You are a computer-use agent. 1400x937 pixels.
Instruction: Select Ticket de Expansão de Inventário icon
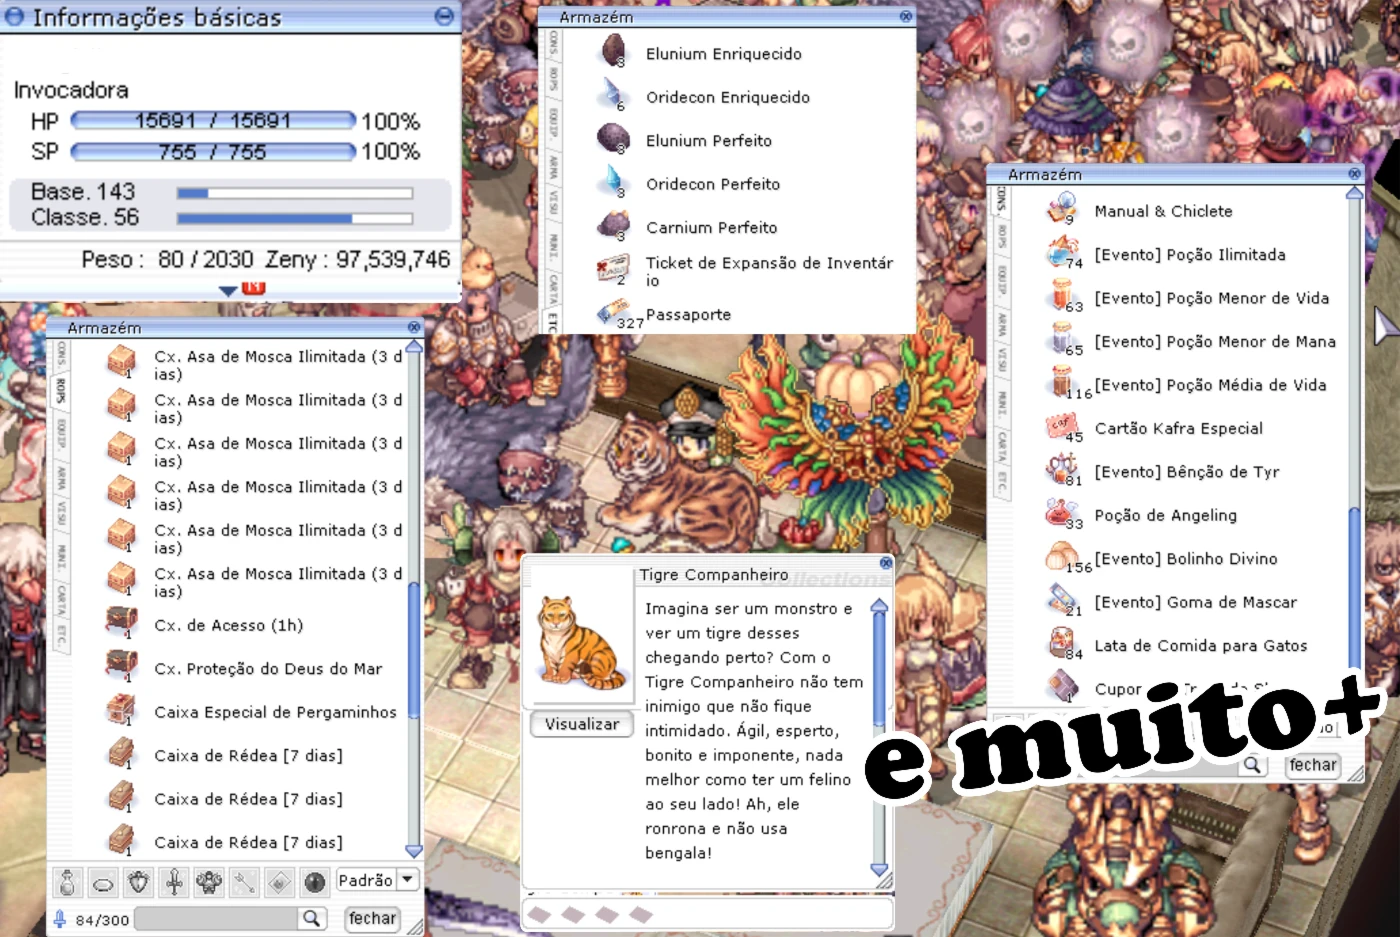pos(612,270)
